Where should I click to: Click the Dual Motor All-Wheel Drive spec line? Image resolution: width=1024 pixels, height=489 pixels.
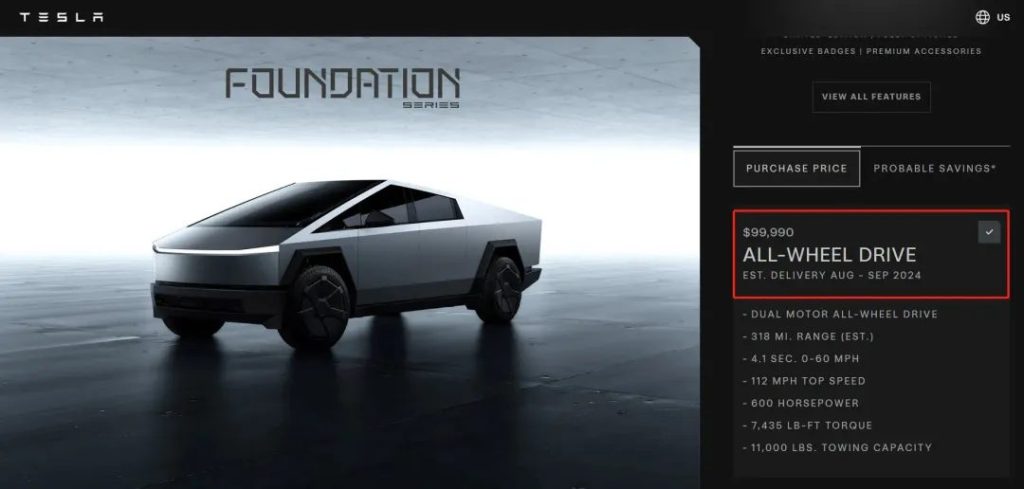click(x=840, y=315)
